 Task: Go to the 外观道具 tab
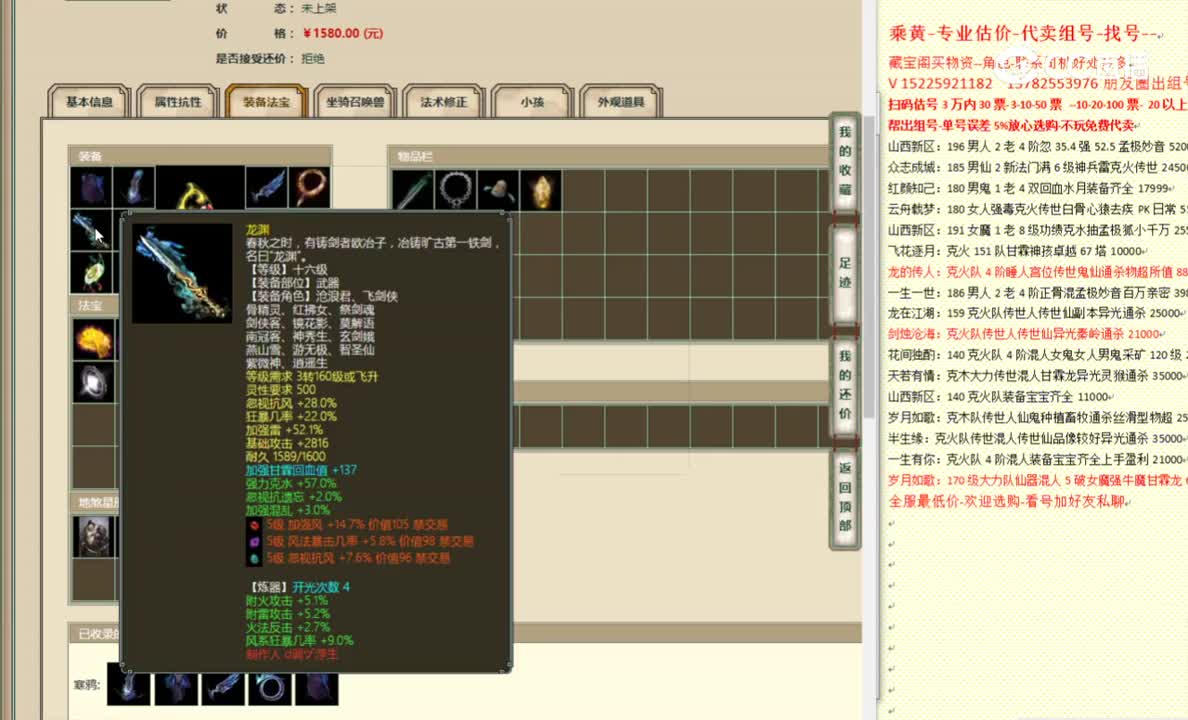click(621, 102)
